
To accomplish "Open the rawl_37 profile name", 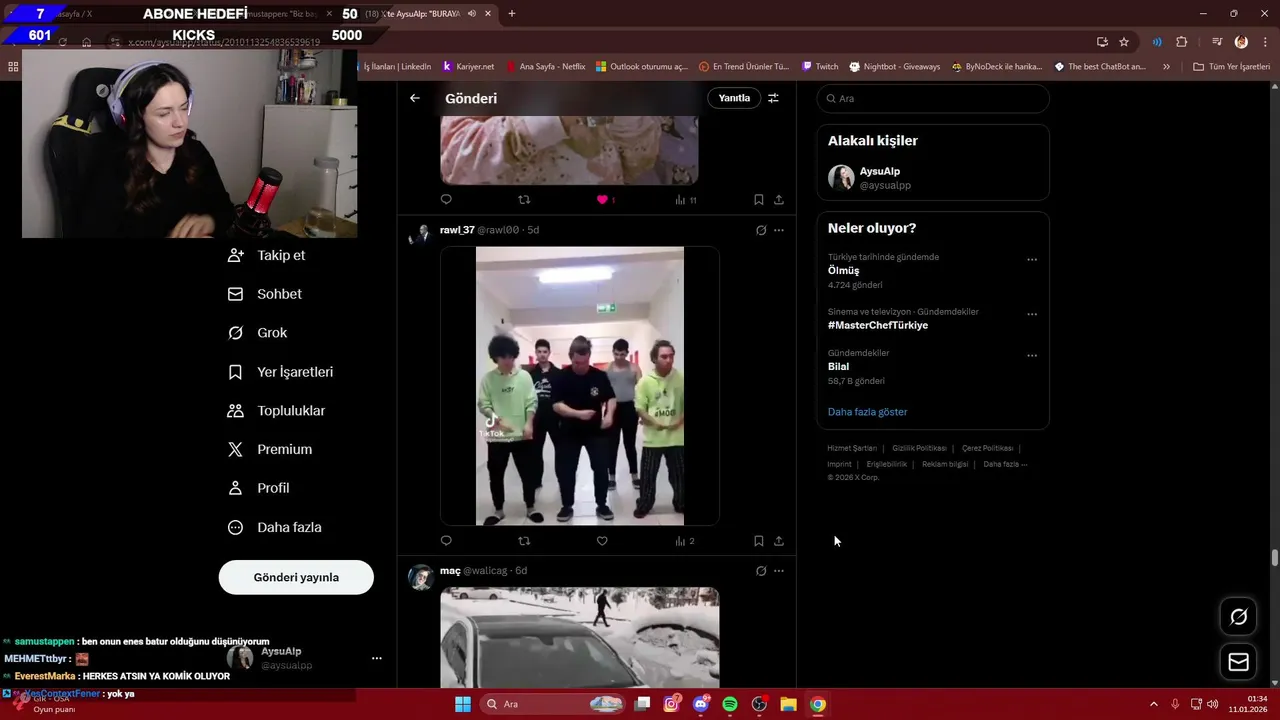I will pyautogui.click(x=457, y=230).
